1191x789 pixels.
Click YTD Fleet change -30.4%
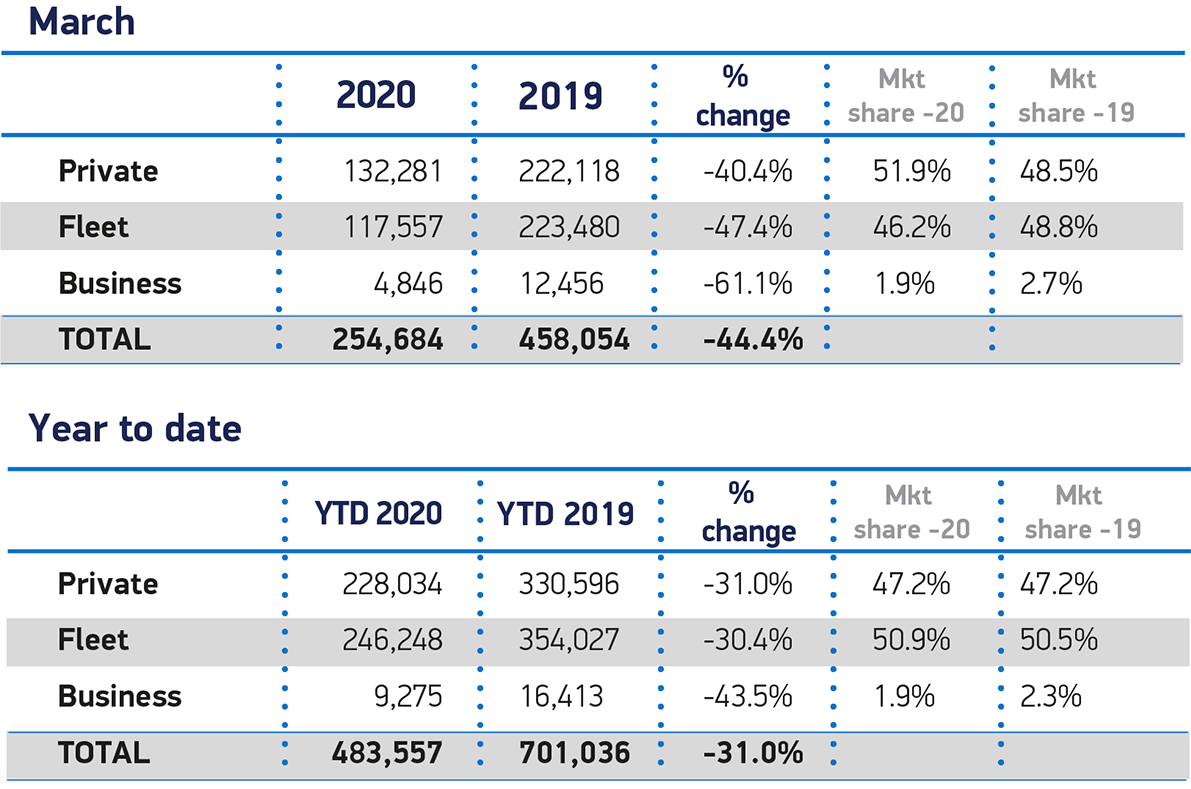(x=747, y=640)
